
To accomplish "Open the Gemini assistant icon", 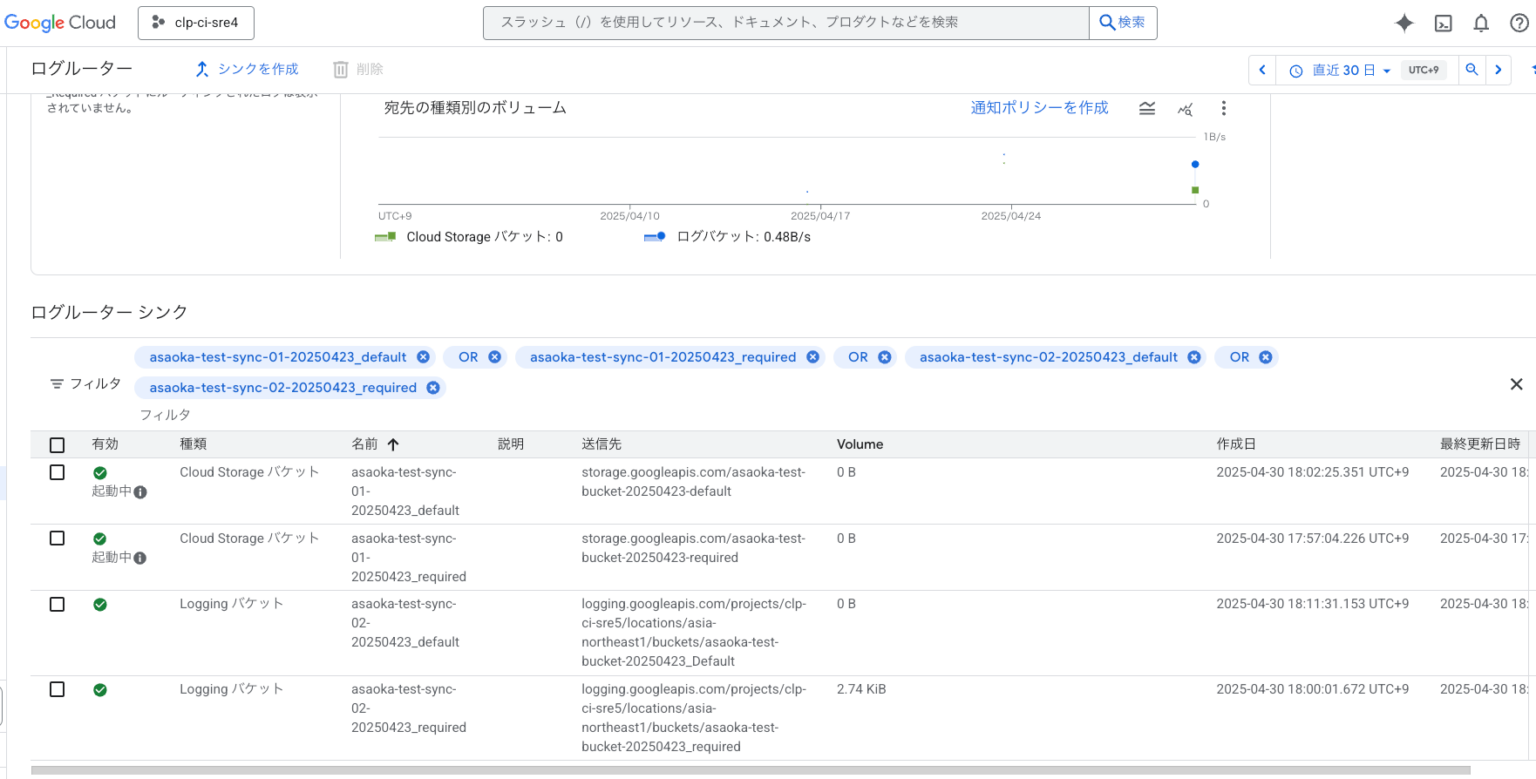I will click(1404, 22).
